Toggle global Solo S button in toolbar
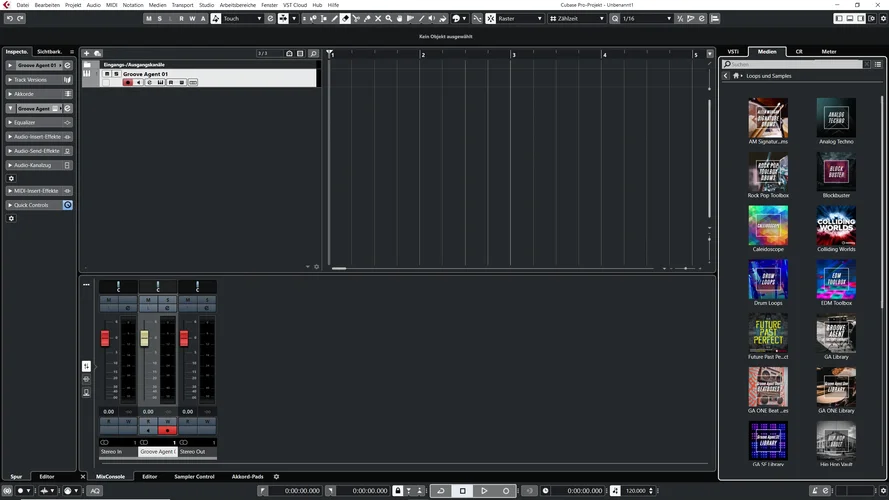This screenshot has width=889, height=500. [159, 19]
